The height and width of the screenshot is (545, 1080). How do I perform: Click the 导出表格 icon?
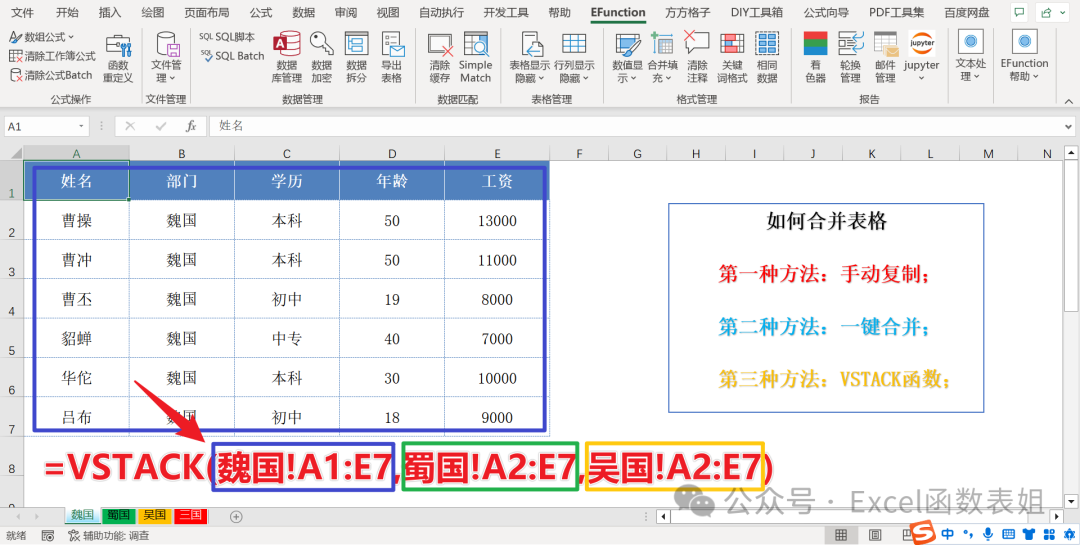[392, 45]
